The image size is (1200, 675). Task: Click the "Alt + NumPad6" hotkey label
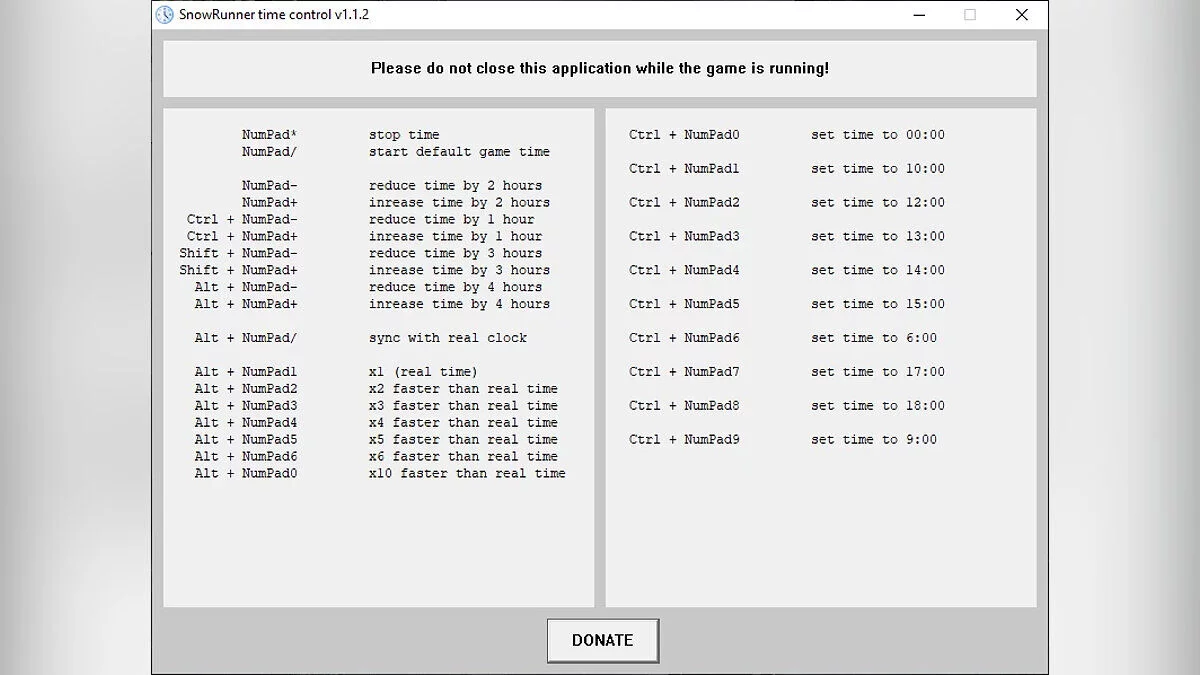246,457
